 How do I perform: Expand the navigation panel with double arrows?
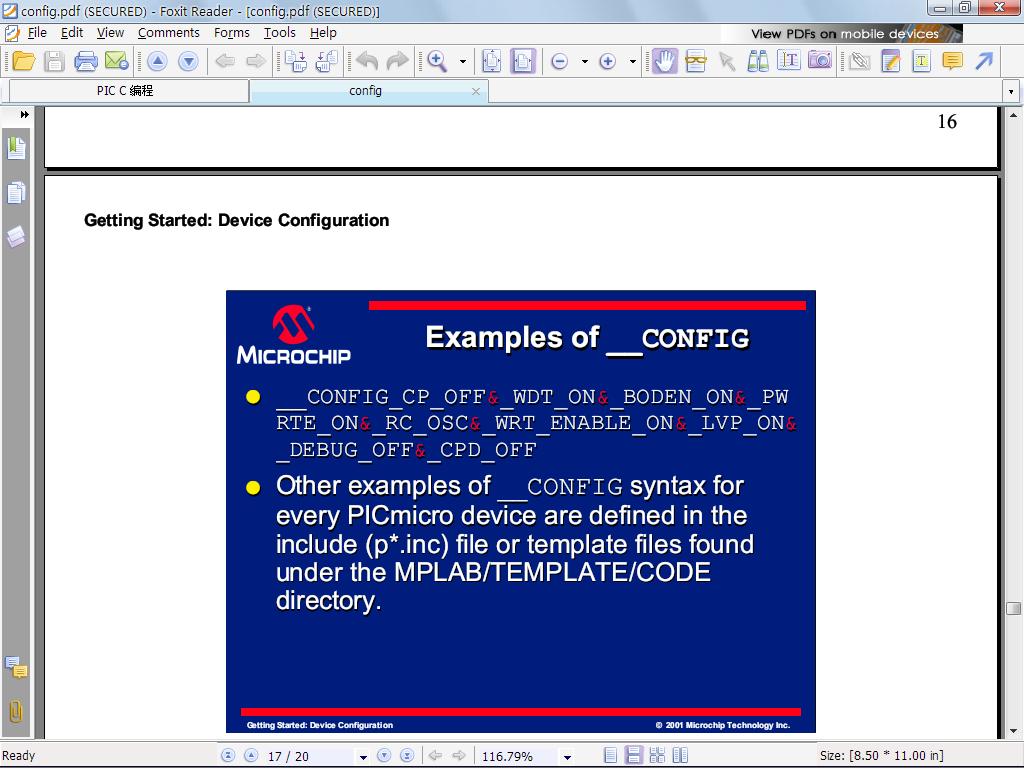tap(25, 115)
